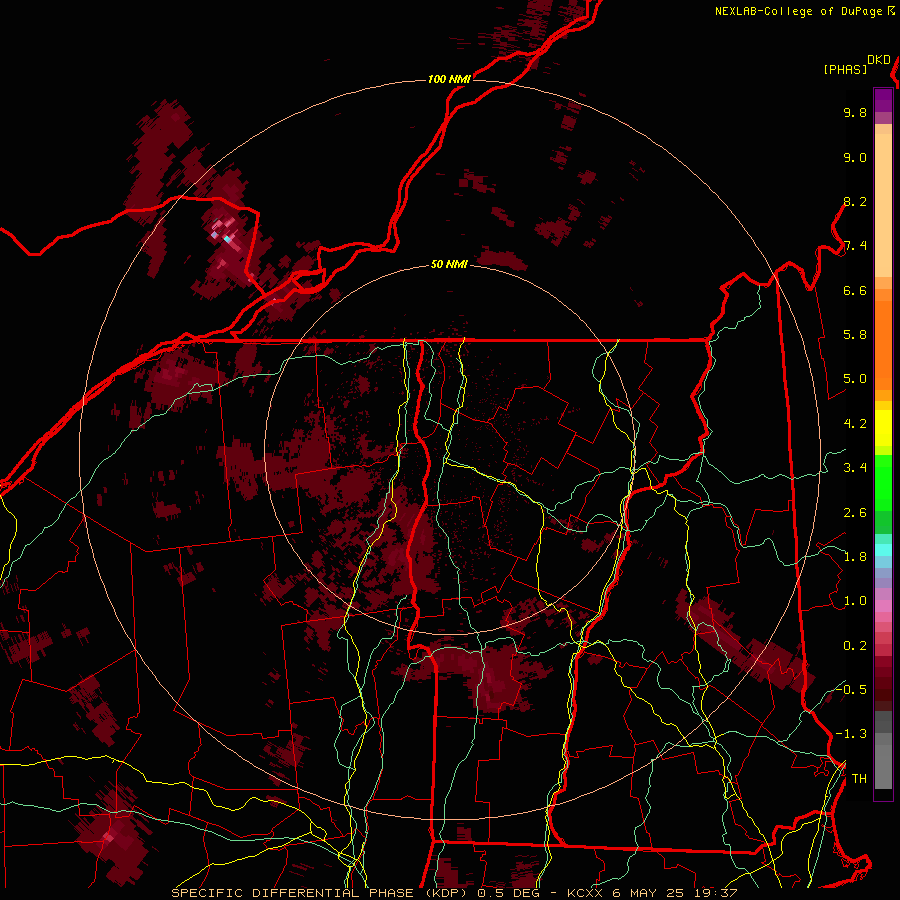Image resolution: width=900 pixels, height=900 pixels.
Task: Click the 4.2 legend value
Action: [x=855, y=424]
